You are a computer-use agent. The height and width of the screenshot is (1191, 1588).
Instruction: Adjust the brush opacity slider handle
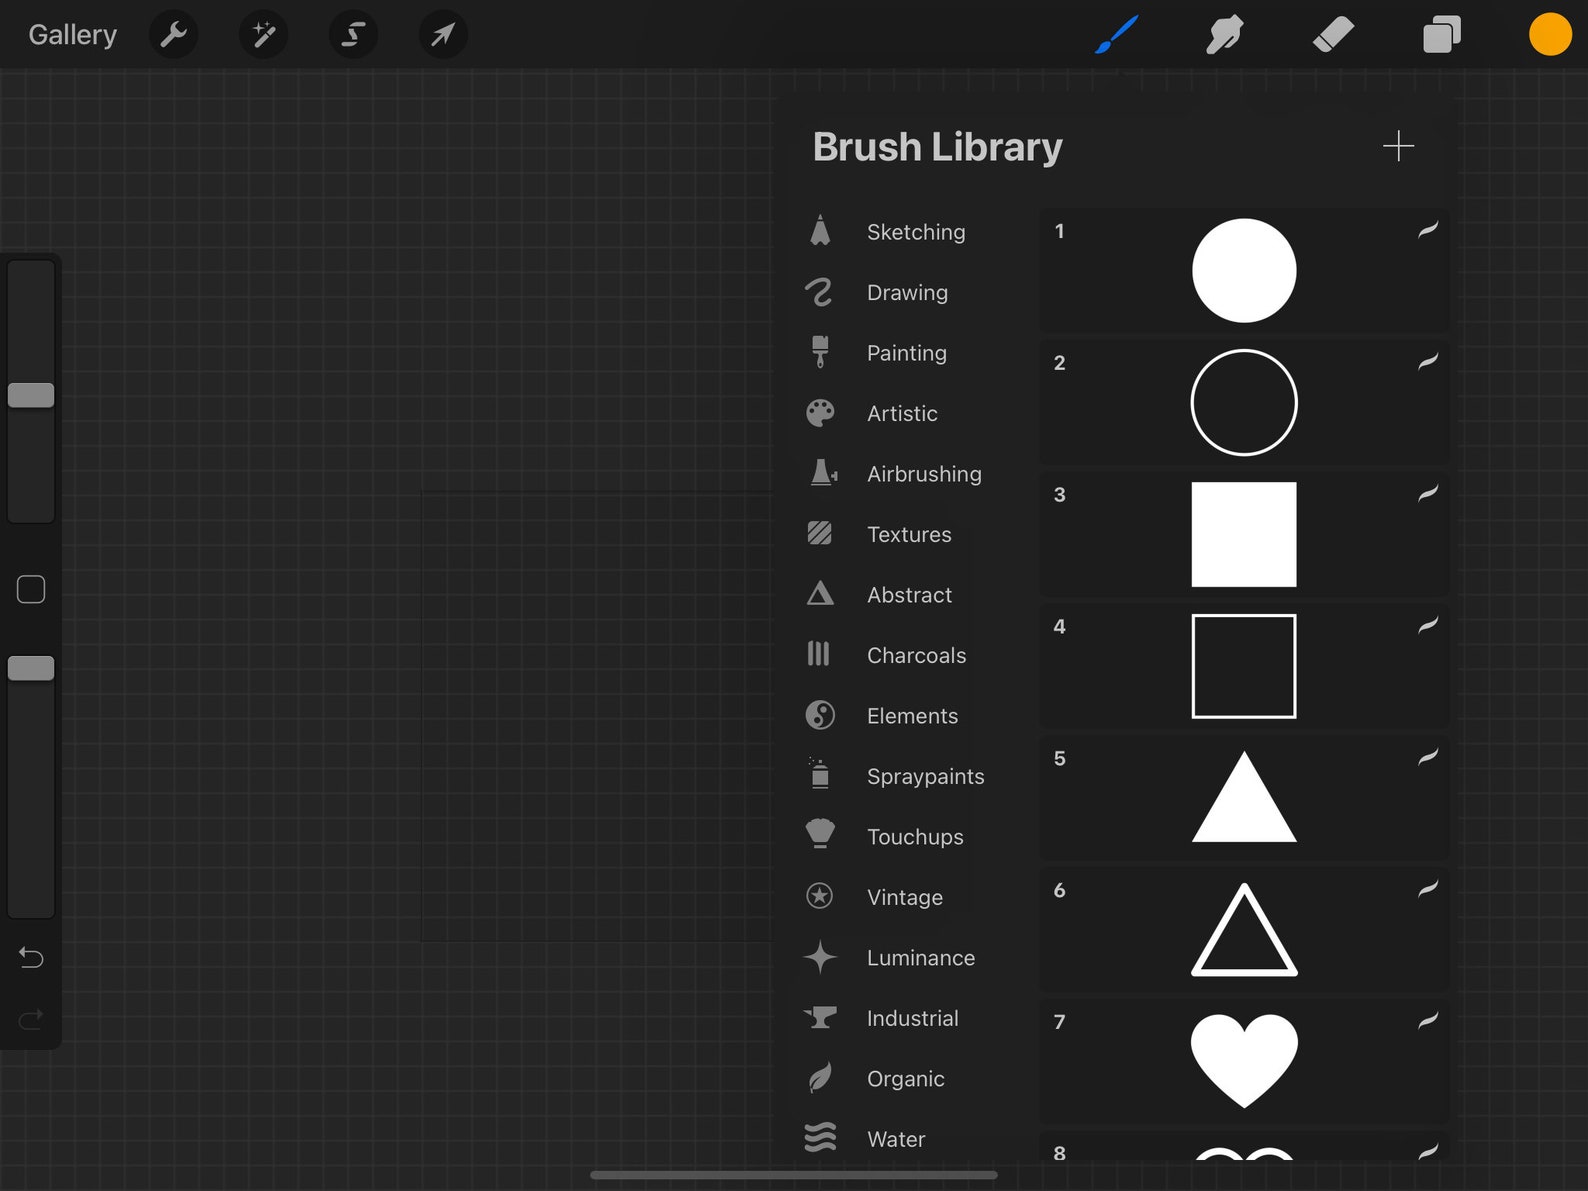[31, 668]
